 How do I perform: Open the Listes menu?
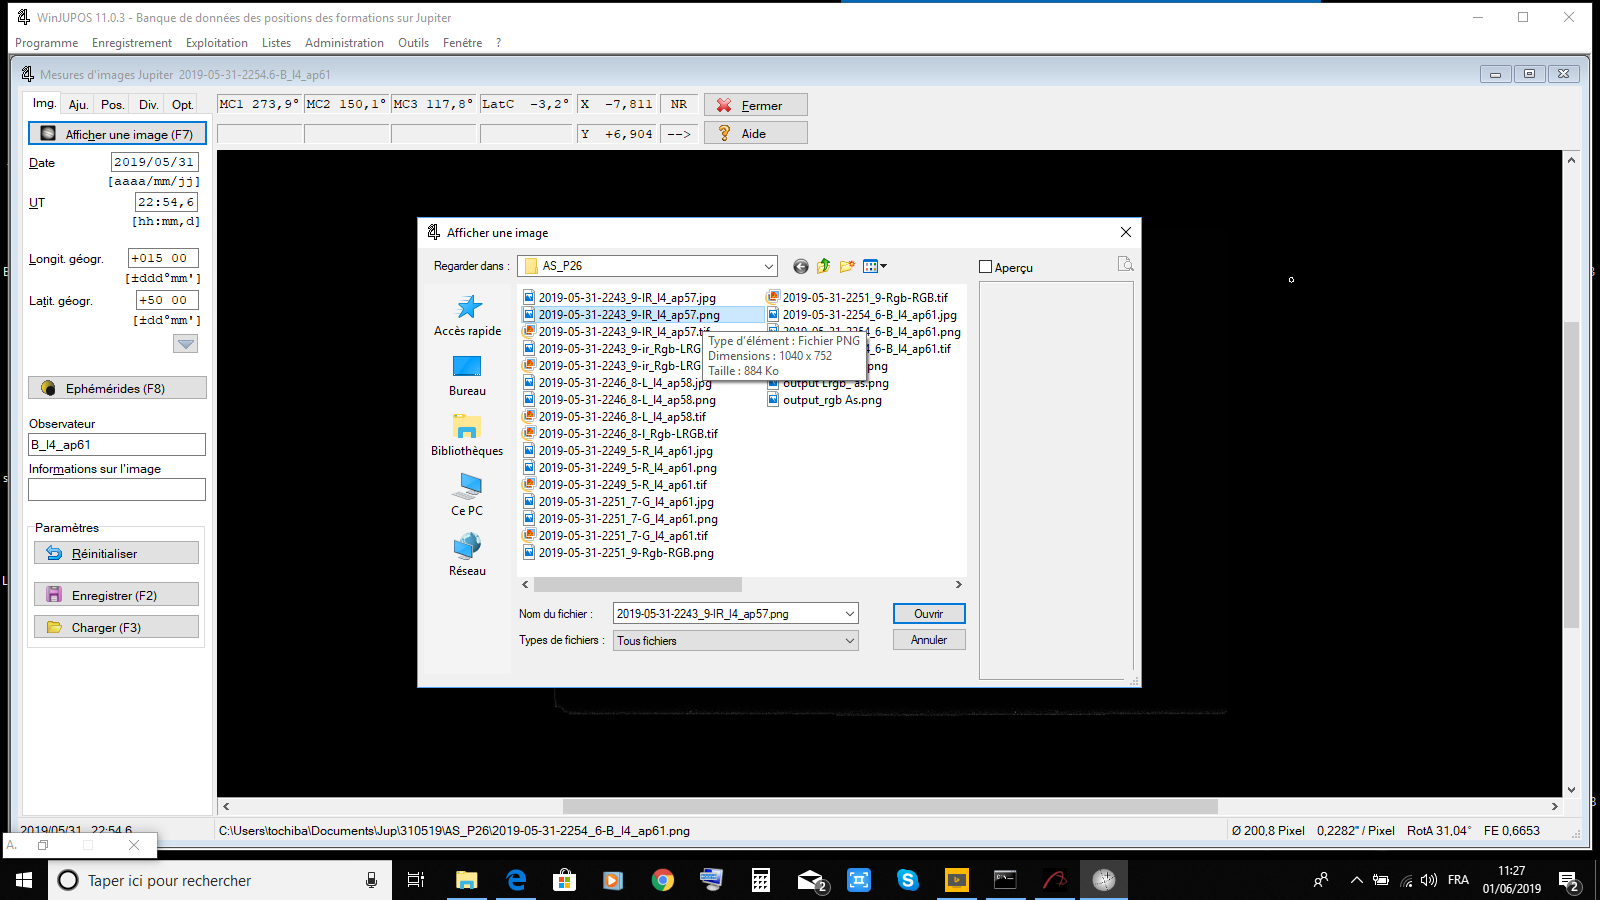[276, 43]
